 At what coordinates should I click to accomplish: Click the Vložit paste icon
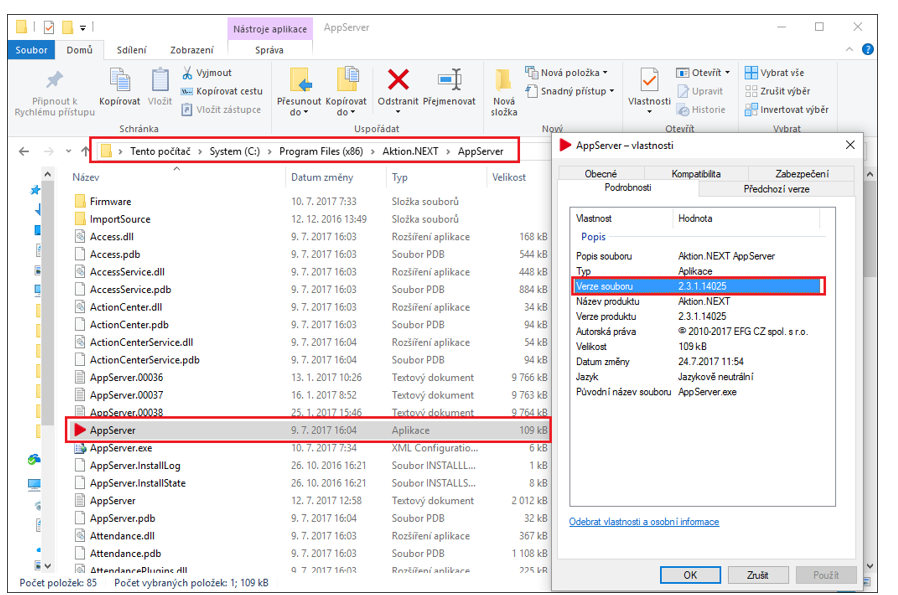pos(160,80)
